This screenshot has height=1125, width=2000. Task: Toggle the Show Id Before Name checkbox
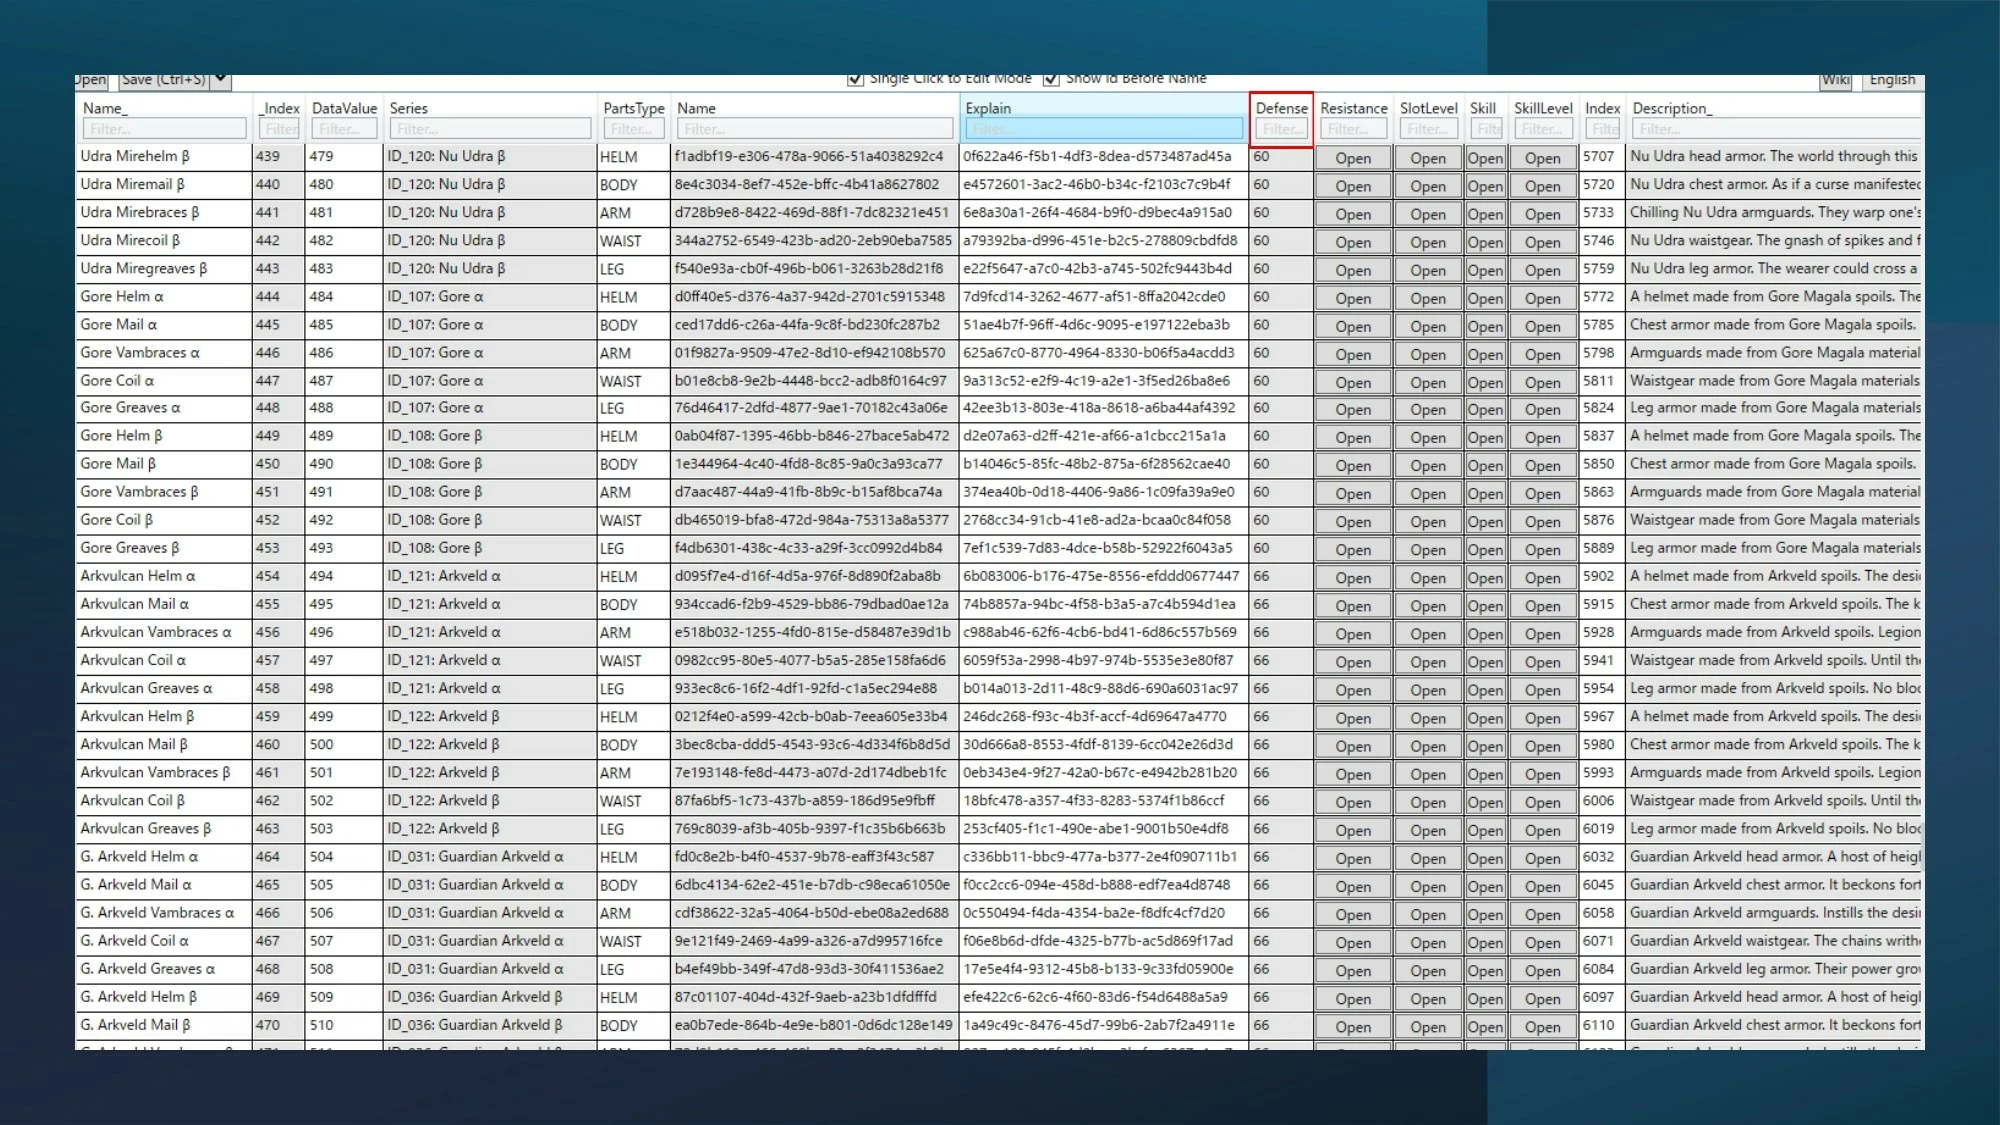tap(1051, 79)
